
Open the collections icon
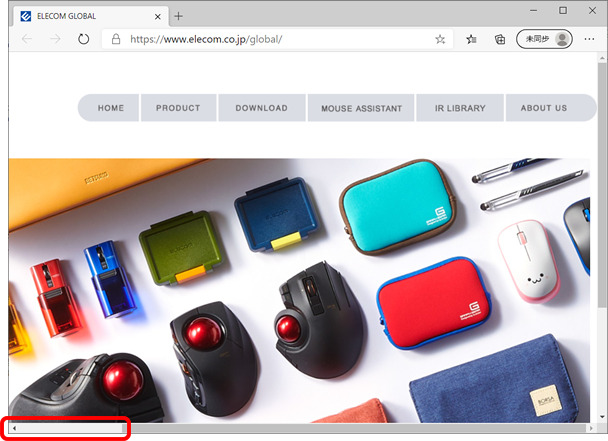point(500,39)
